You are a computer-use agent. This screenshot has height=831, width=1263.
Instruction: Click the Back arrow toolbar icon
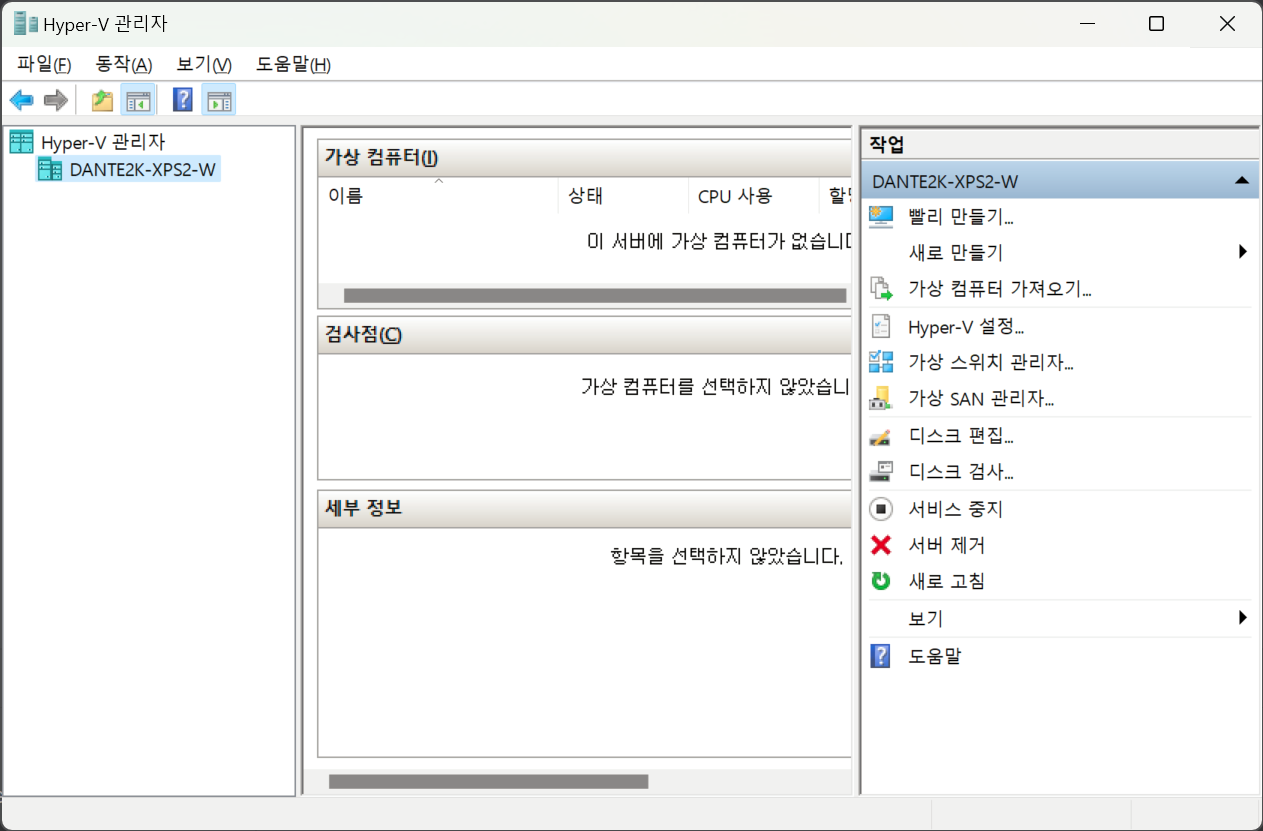(x=22, y=100)
